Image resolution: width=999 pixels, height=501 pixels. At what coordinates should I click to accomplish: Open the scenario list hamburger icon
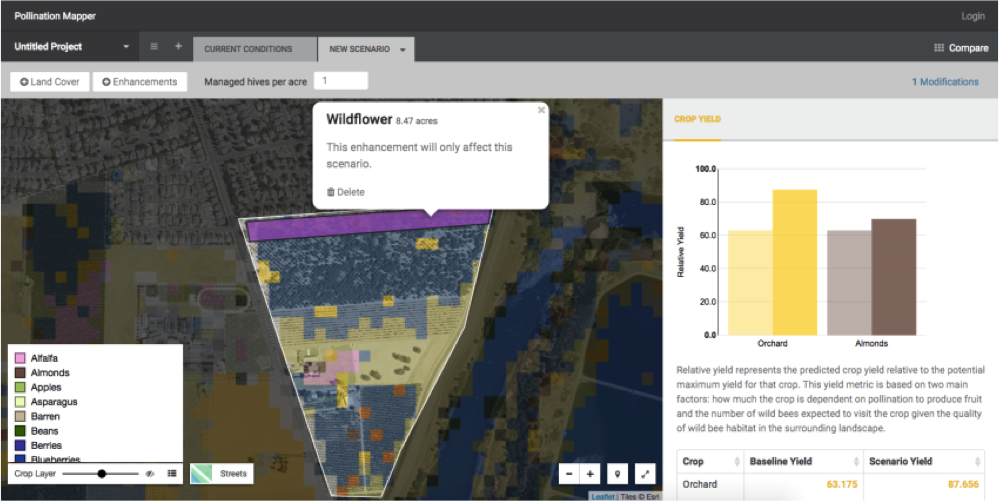click(x=154, y=47)
